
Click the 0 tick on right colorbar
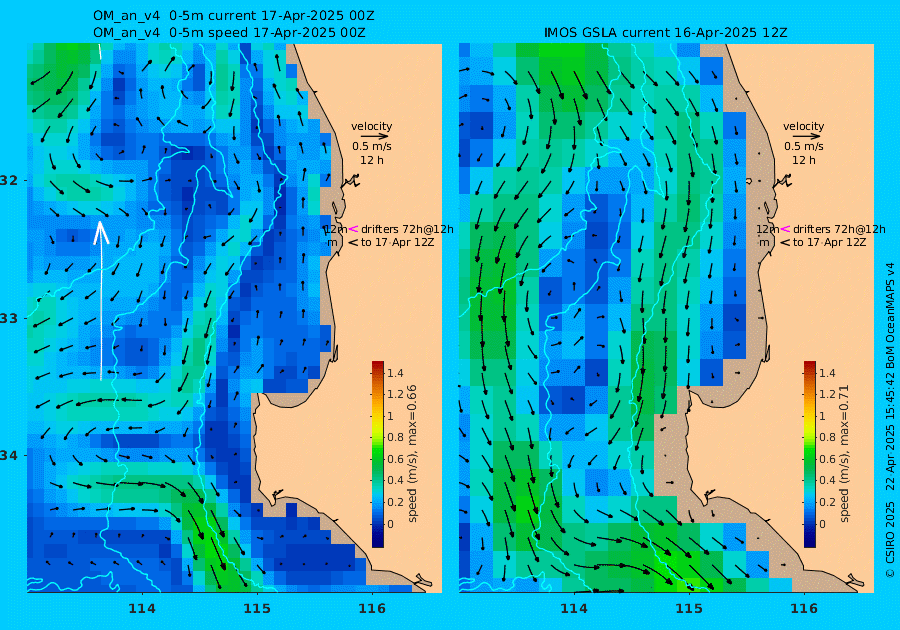coord(822,524)
